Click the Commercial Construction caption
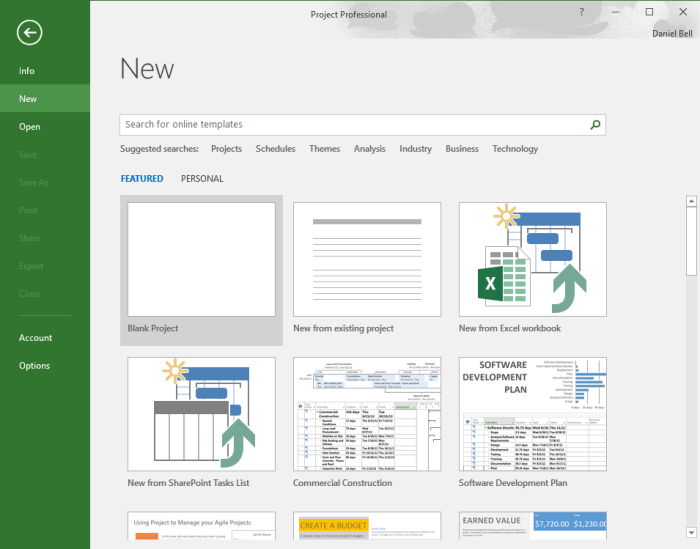Viewport: 700px width, 549px height. pyautogui.click(x=342, y=483)
